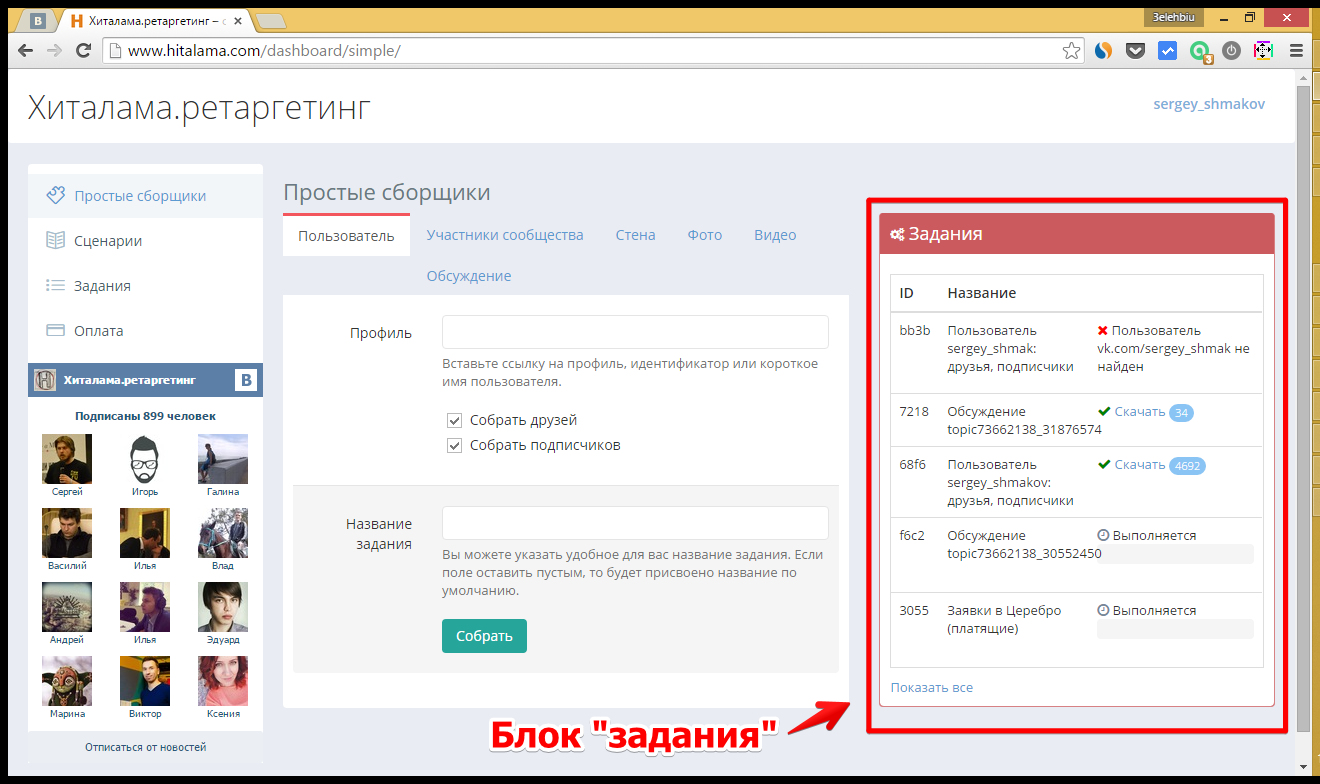Click the clock icon for task 3055
Screen dimensions: 1320x784
click(1103, 611)
